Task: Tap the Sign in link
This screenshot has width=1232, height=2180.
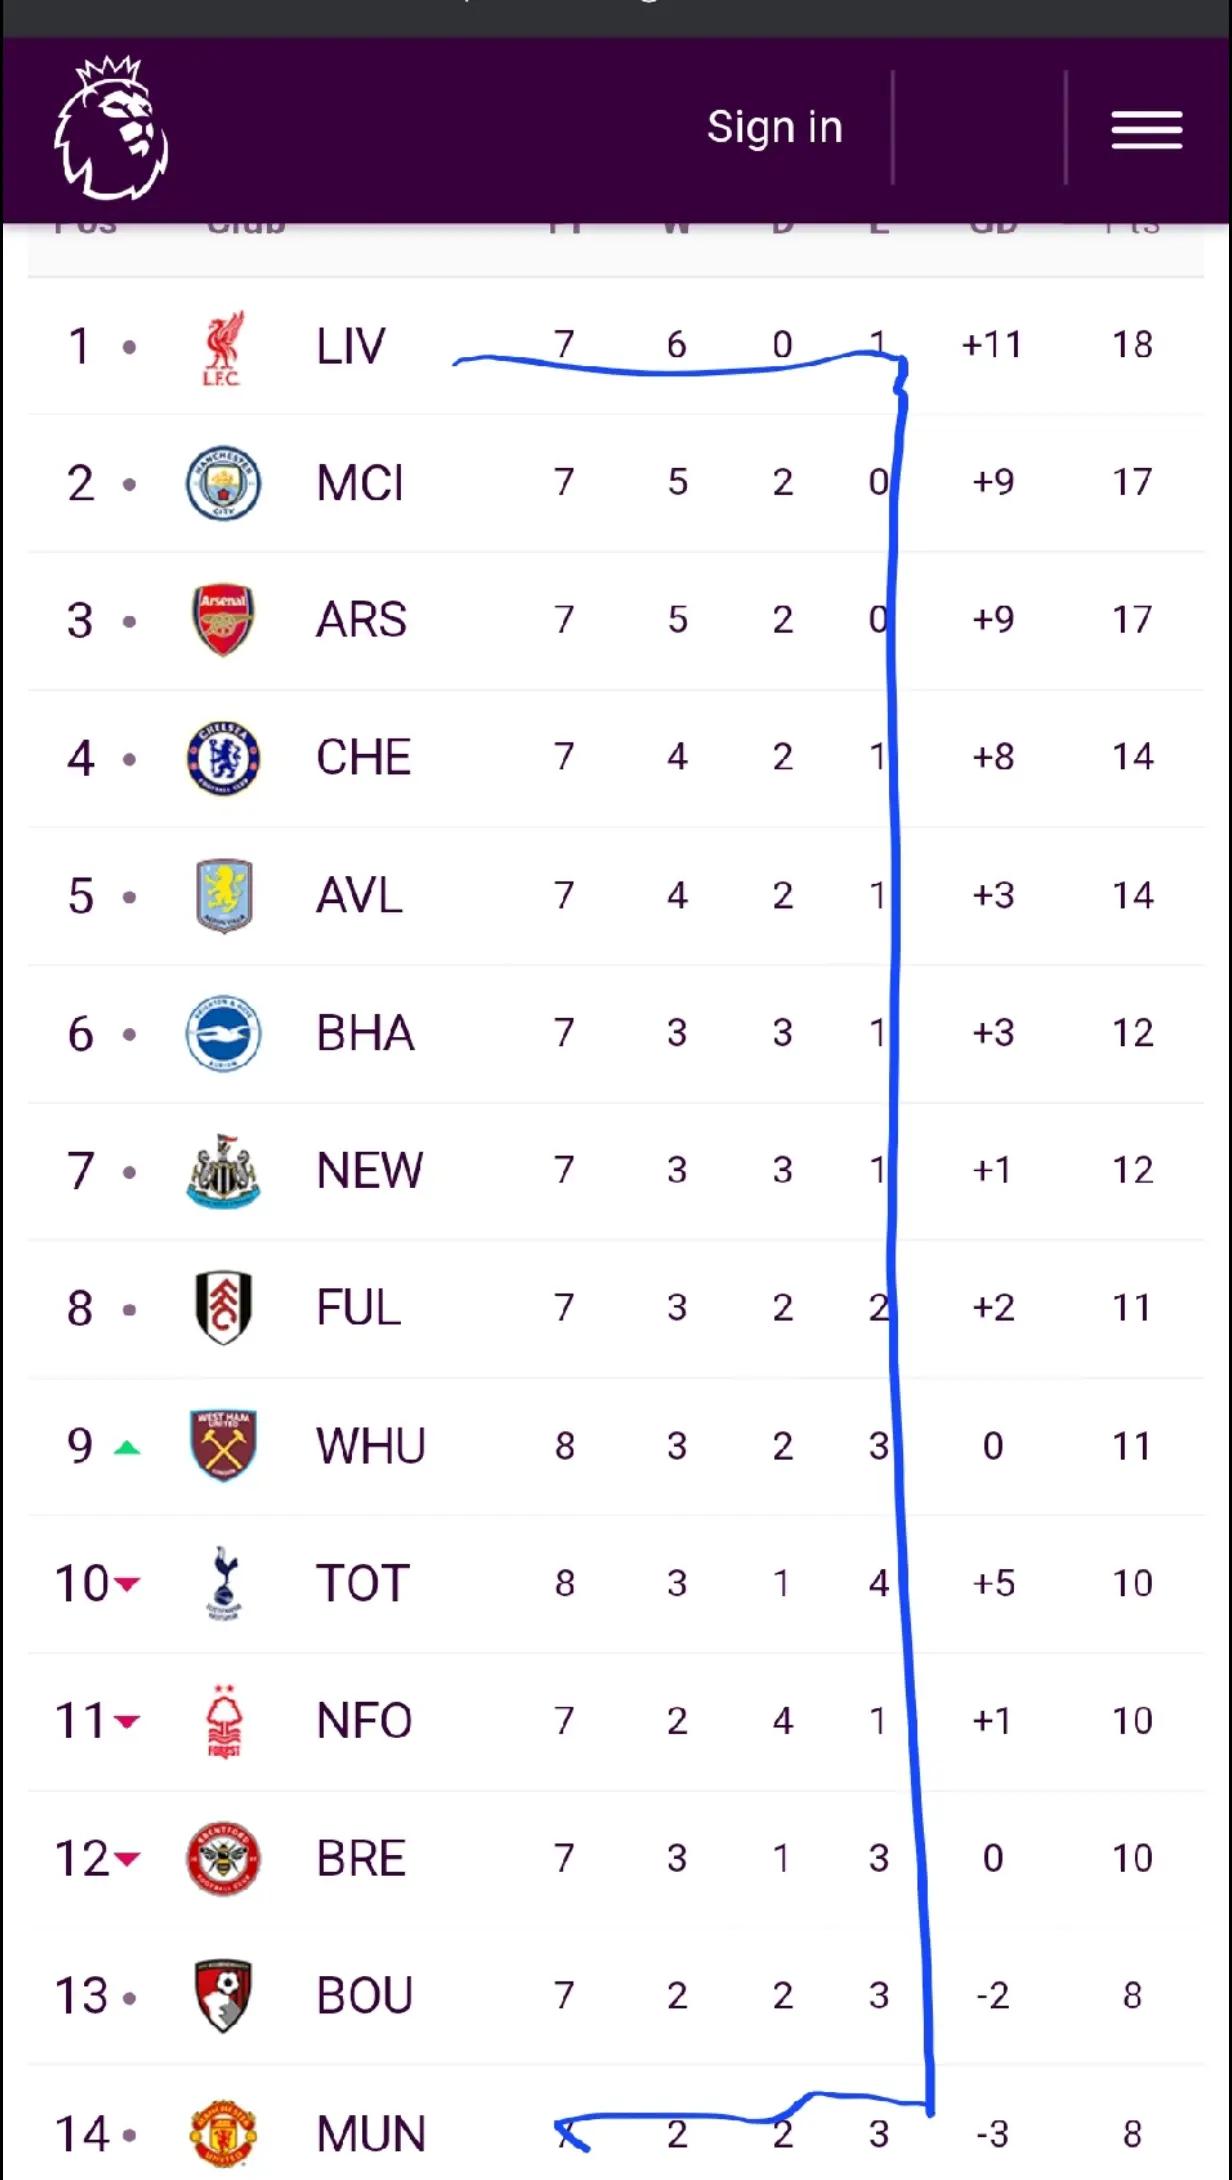Action: 774,127
